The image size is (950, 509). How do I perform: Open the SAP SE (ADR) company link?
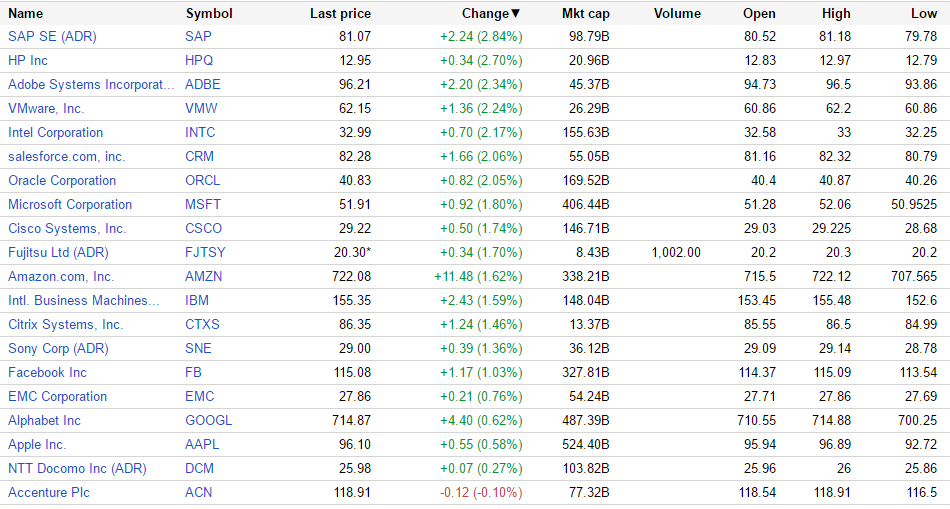click(52, 36)
